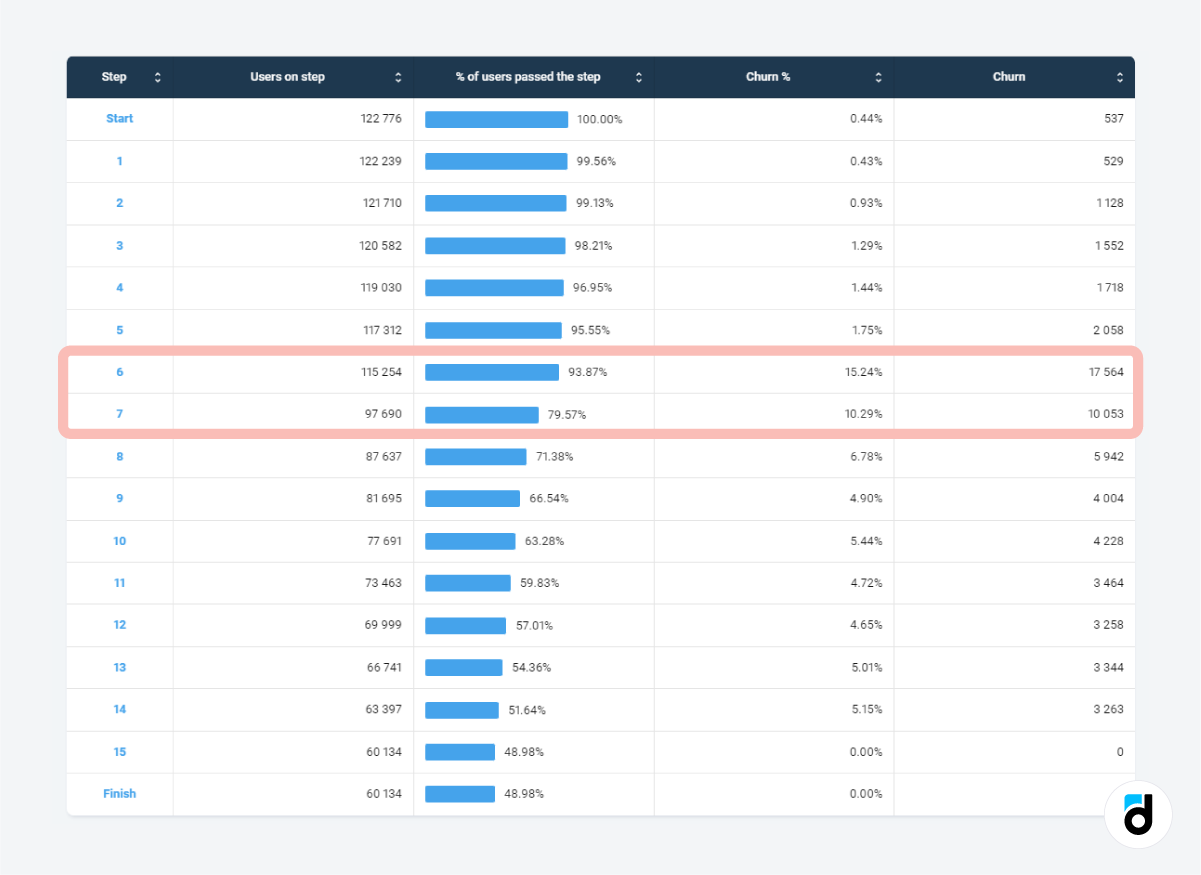Click the devtodev logo icon
The width and height of the screenshot is (1201, 875).
1138,814
